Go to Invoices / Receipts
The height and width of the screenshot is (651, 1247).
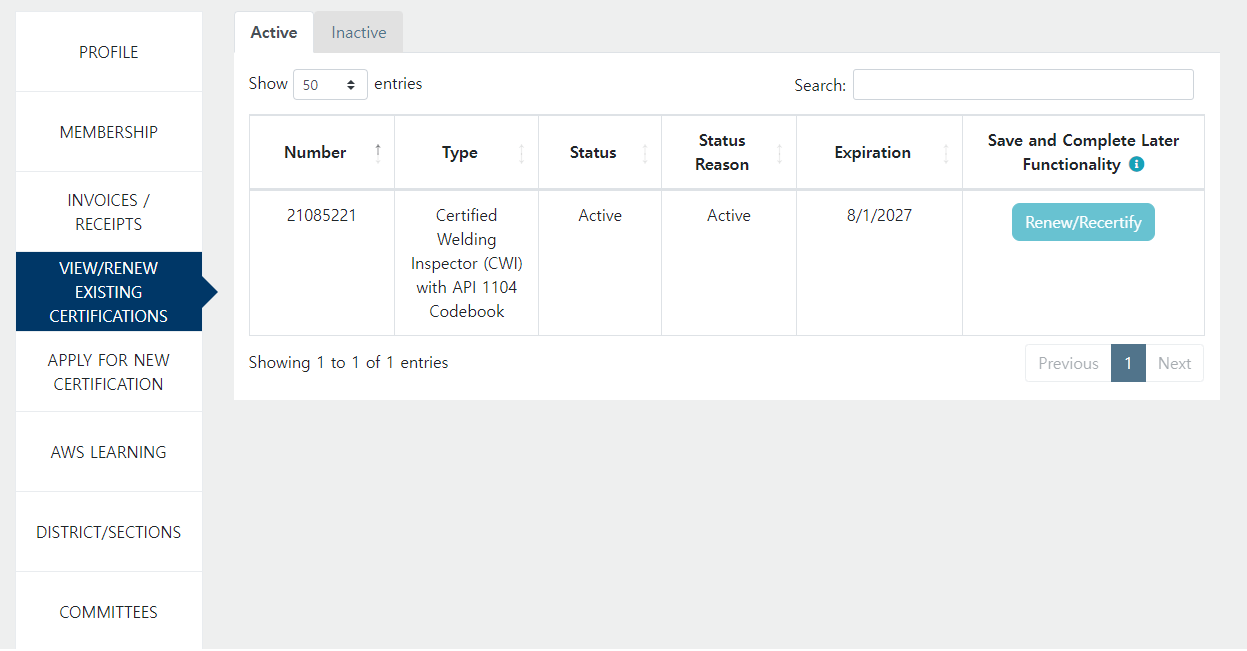coord(109,212)
